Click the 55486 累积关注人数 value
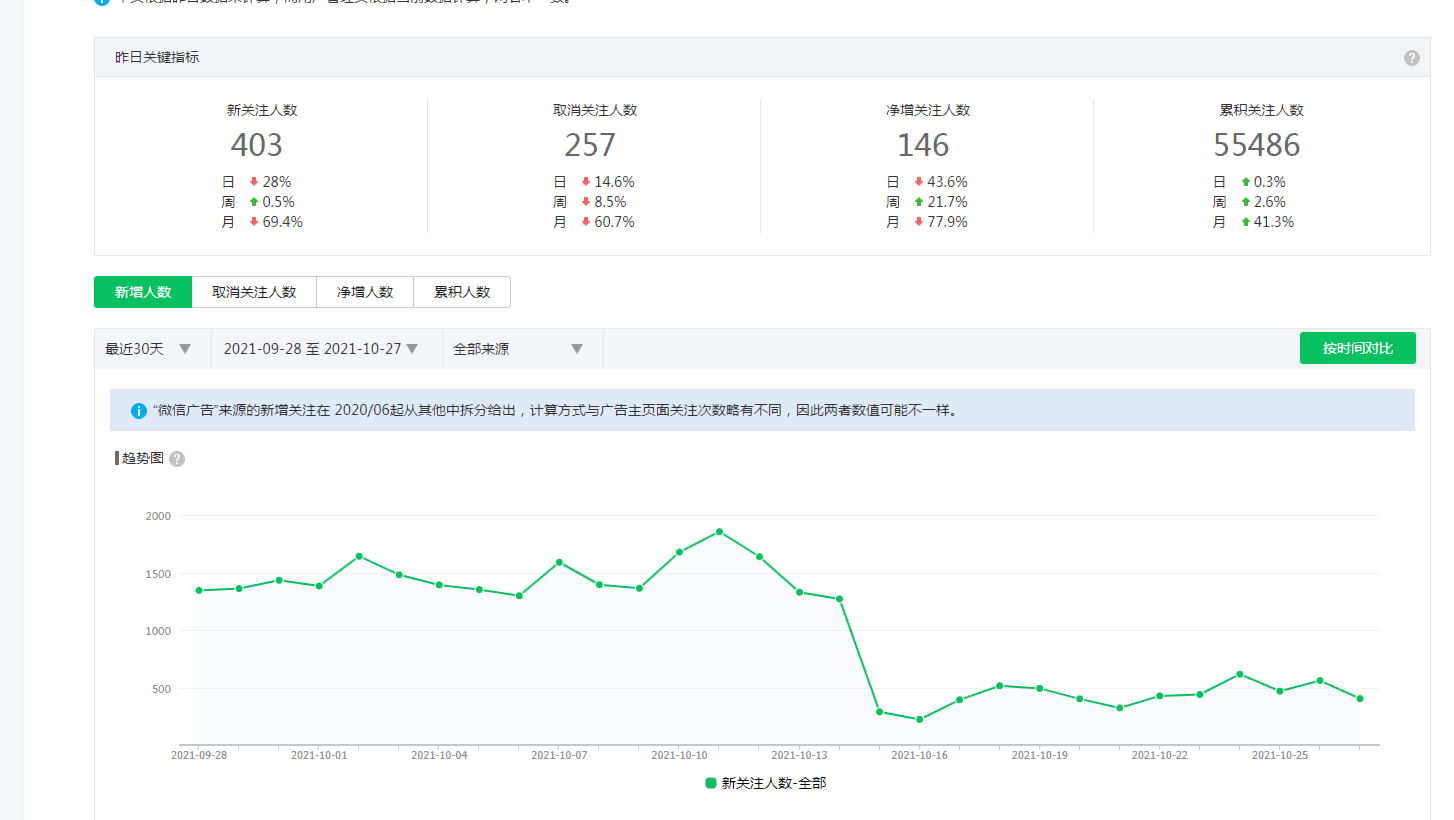The width and height of the screenshot is (1454, 820). [1257, 146]
